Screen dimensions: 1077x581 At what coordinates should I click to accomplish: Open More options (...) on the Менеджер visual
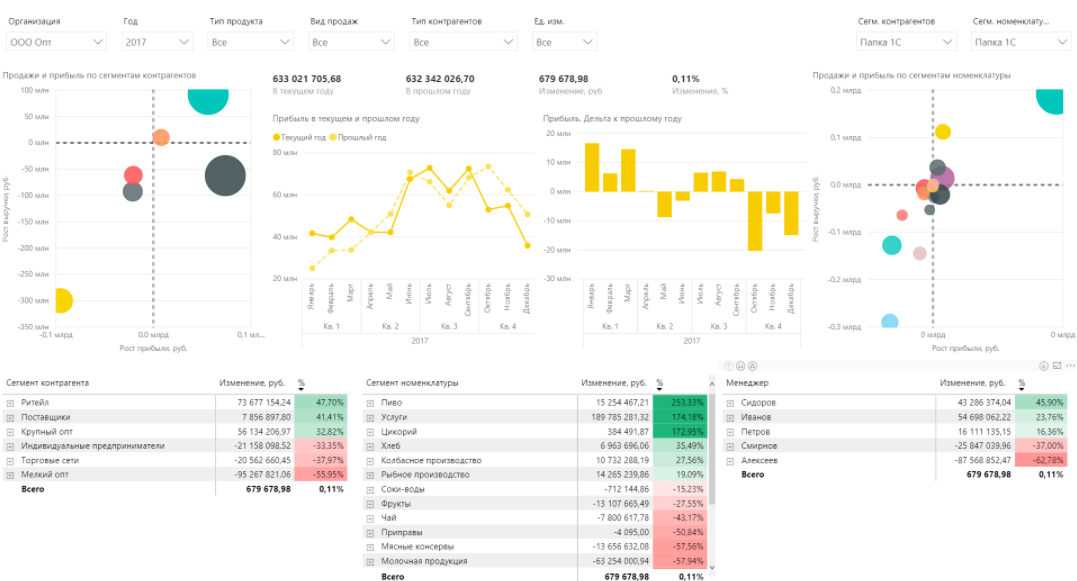[x=1068, y=366]
